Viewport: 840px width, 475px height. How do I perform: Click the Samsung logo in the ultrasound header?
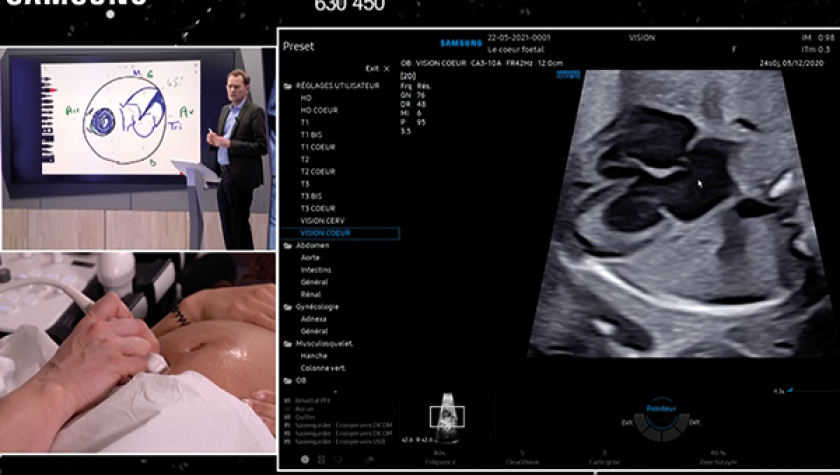click(461, 43)
